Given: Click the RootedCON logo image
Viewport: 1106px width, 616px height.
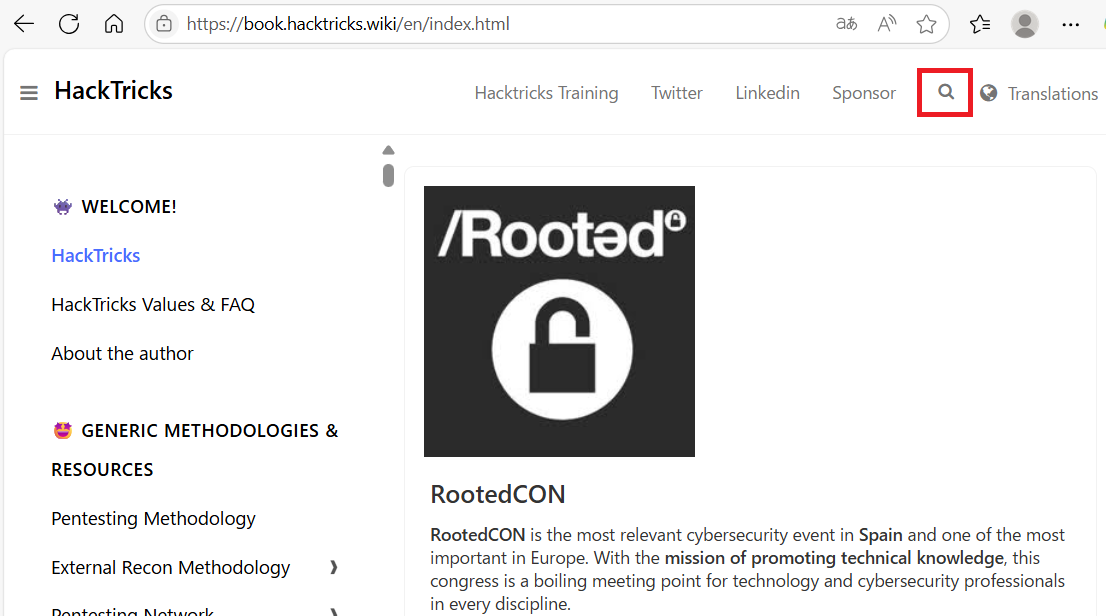Looking at the screenshot, I should 559,321.
